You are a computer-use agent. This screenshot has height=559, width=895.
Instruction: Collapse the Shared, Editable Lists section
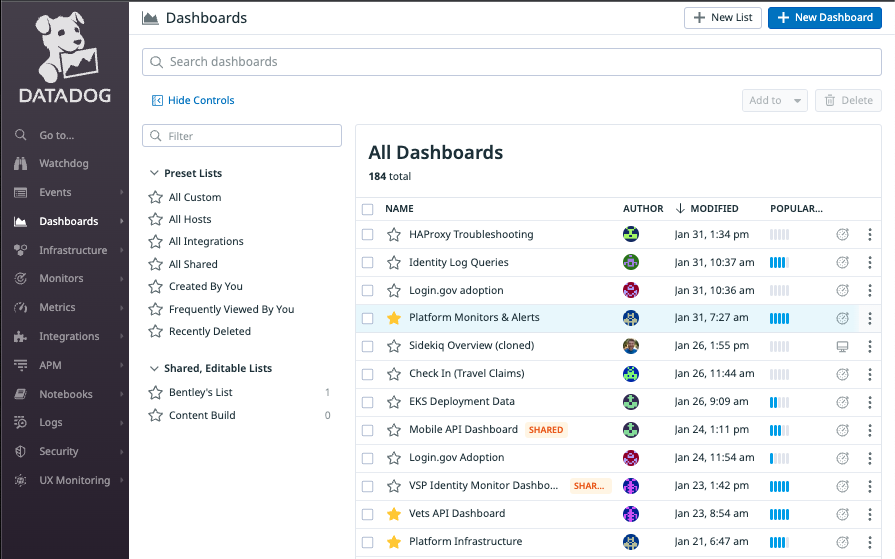[154, 368]
